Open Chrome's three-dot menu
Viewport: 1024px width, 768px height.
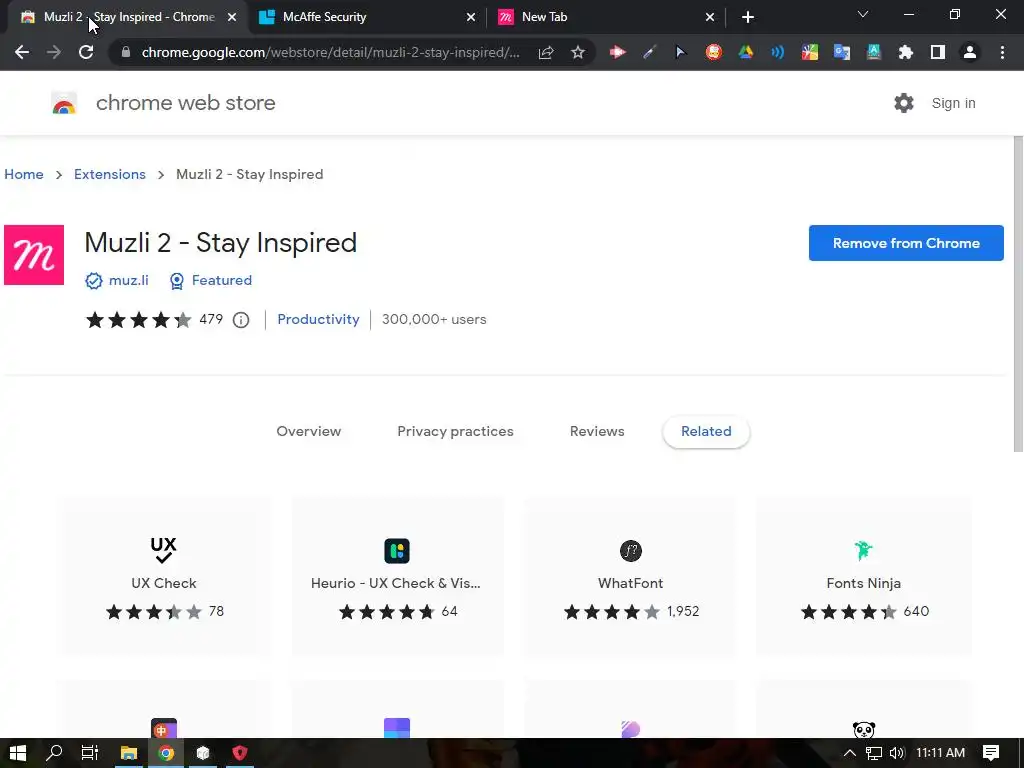coord(1002,52)
